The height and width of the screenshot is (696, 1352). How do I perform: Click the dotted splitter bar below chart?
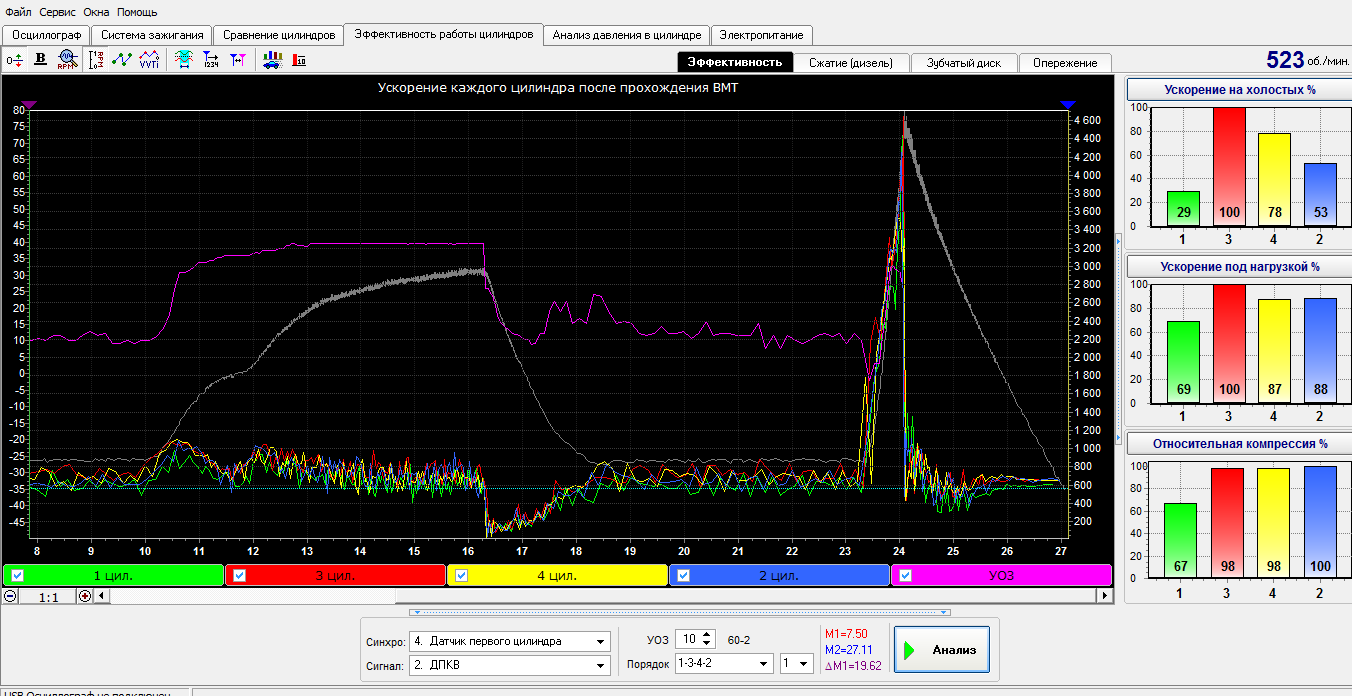pos(680,611)
